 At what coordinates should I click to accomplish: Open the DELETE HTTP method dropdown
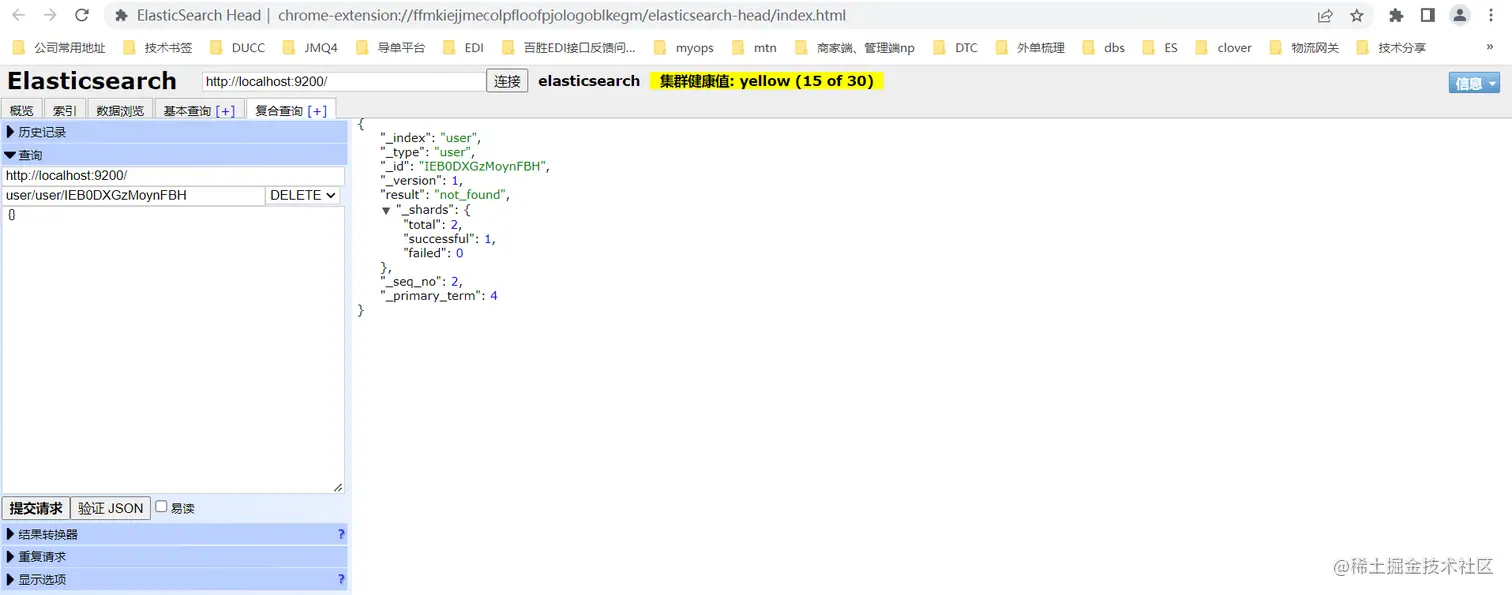pyautogui.click(x=303, y=195)
